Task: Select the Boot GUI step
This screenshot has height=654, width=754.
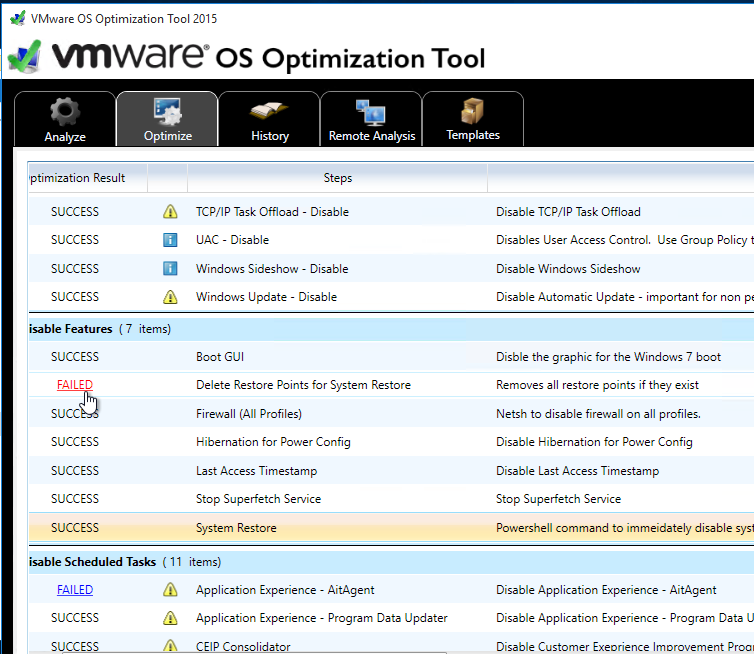Action: point(220,357)
